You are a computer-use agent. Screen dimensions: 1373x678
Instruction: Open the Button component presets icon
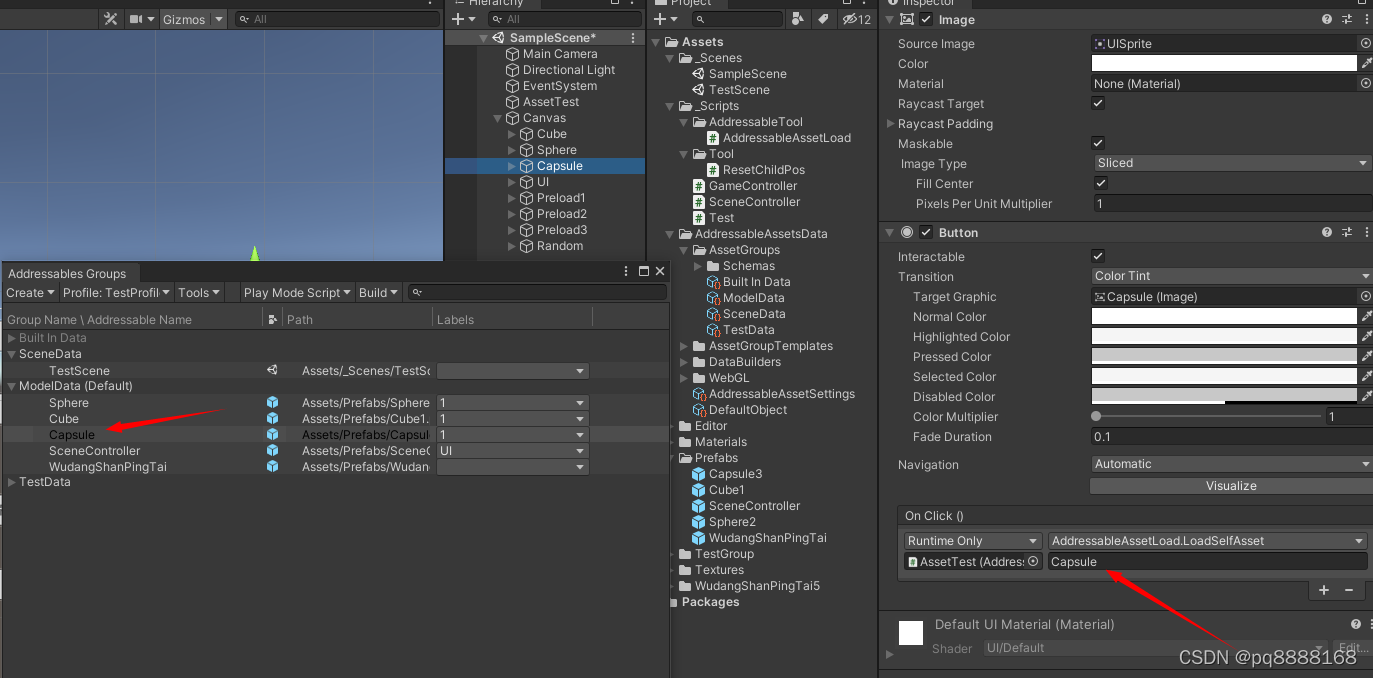pyautogui.click(x=1347, y=232)
